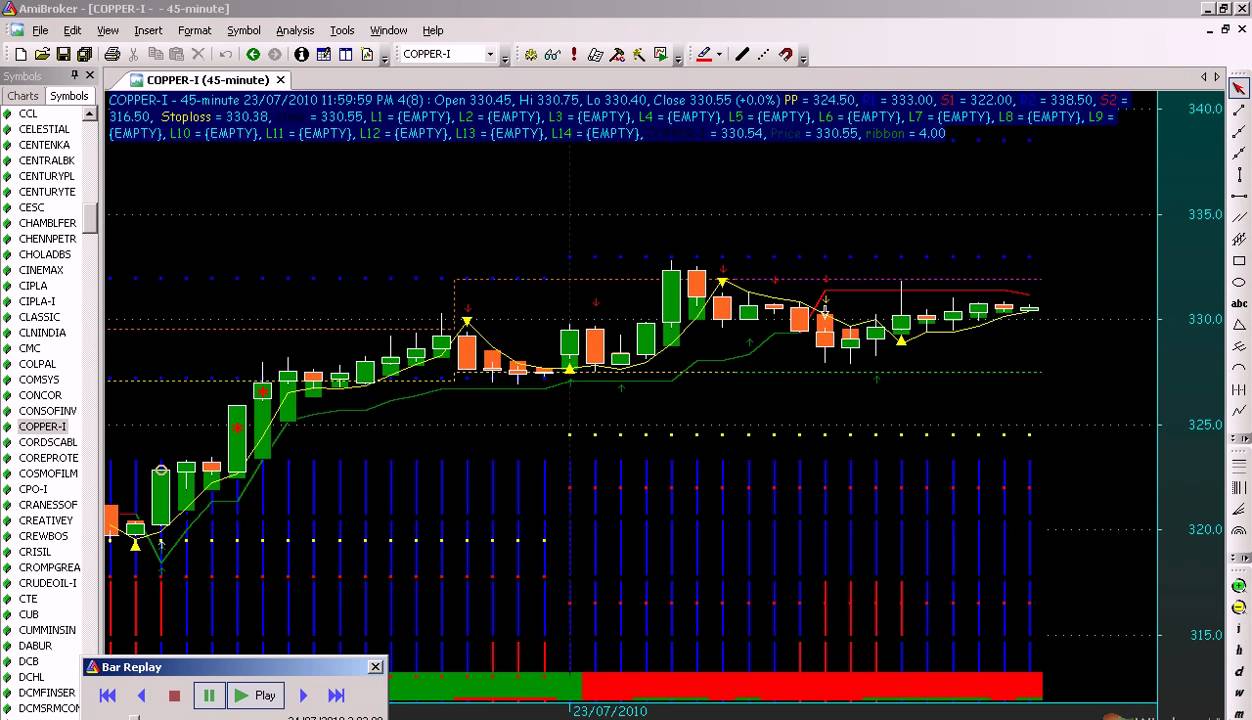The height and width of the screenshot is (720, 1252).
Task: Close the COPPER-I (45-minute) chart tab
Action: pos(281,80)
